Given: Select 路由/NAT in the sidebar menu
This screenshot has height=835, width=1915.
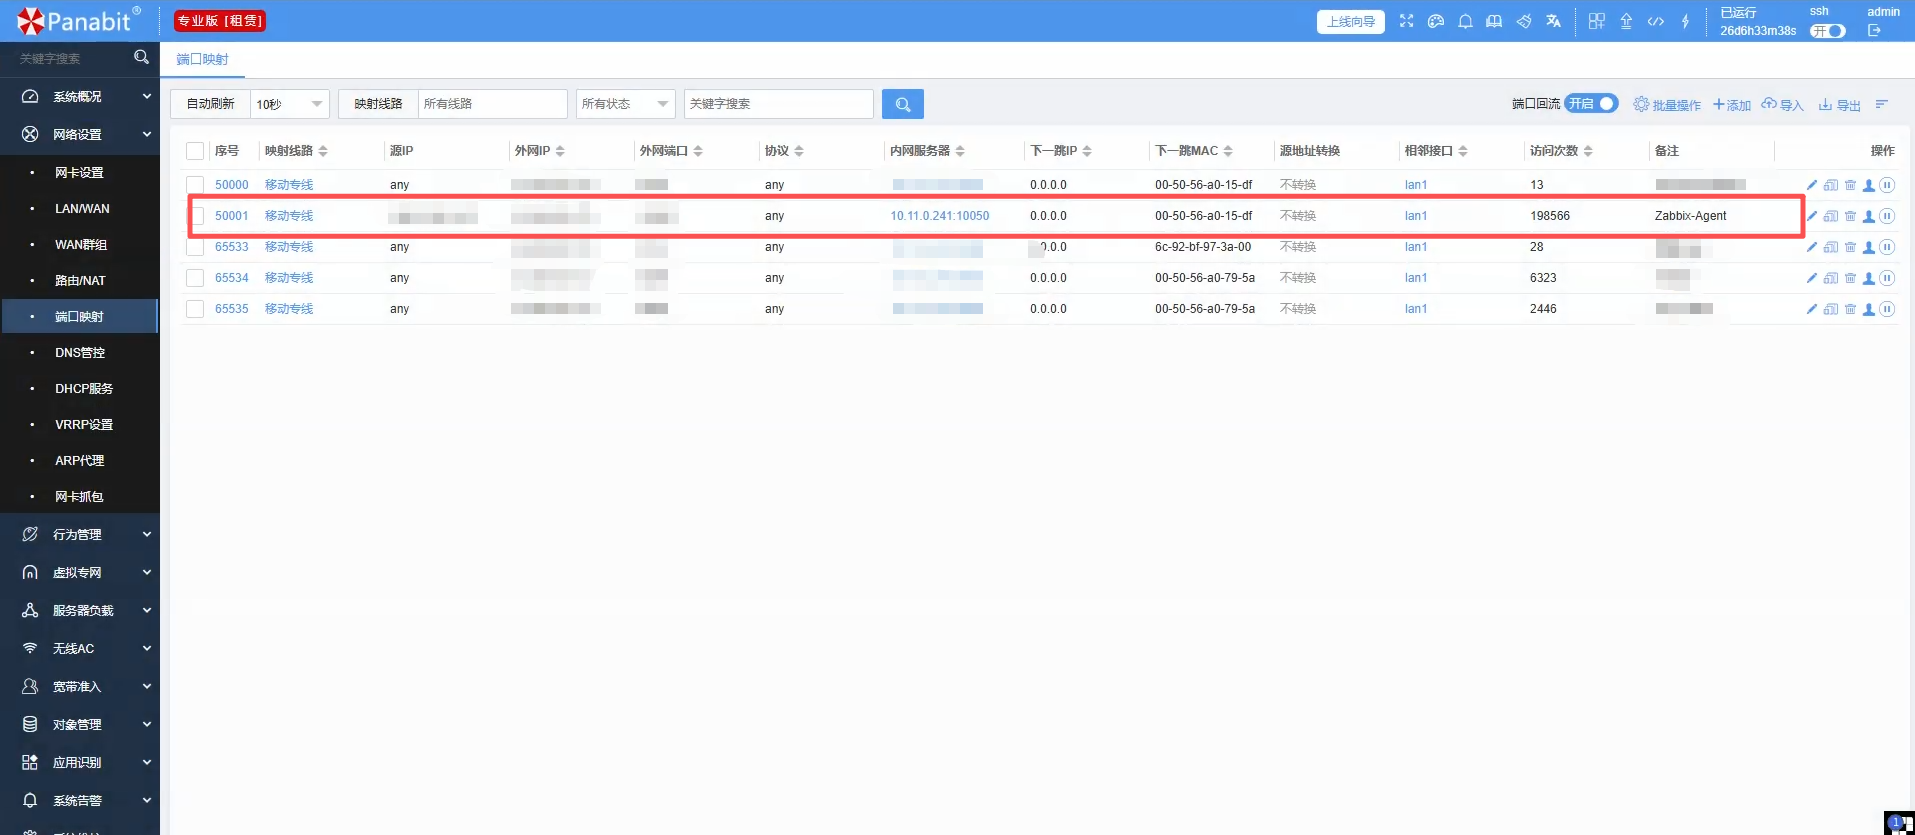Looking at the screenshot, I should [80, 281].
